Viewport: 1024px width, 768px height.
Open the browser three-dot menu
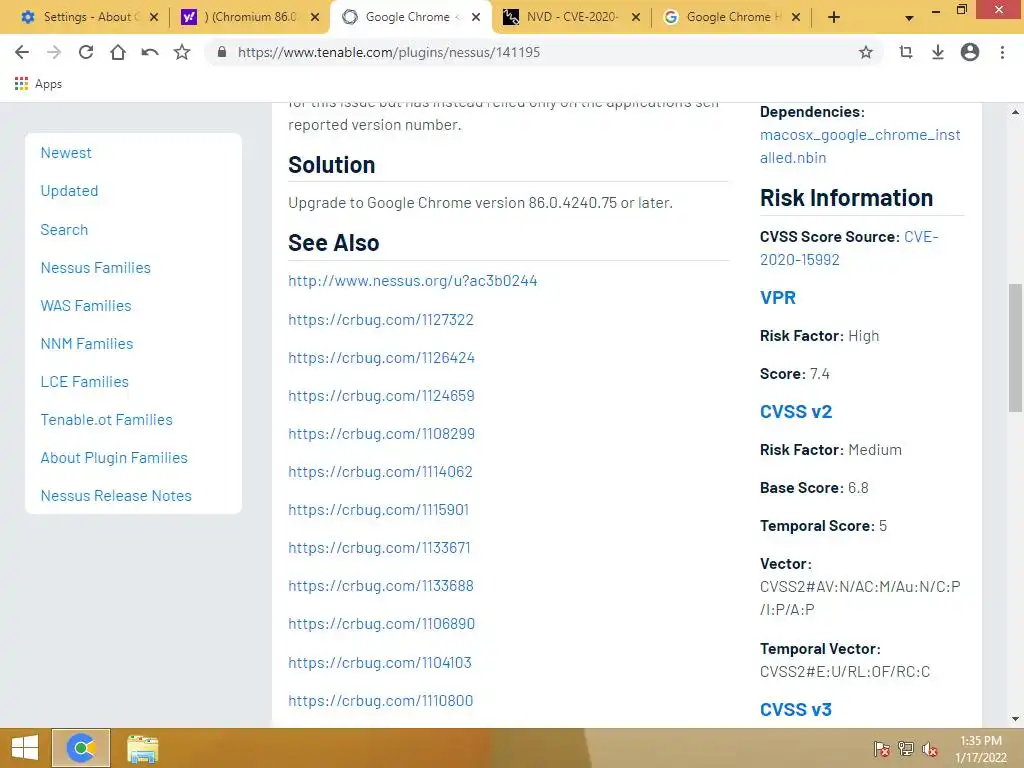[1002, 52]
